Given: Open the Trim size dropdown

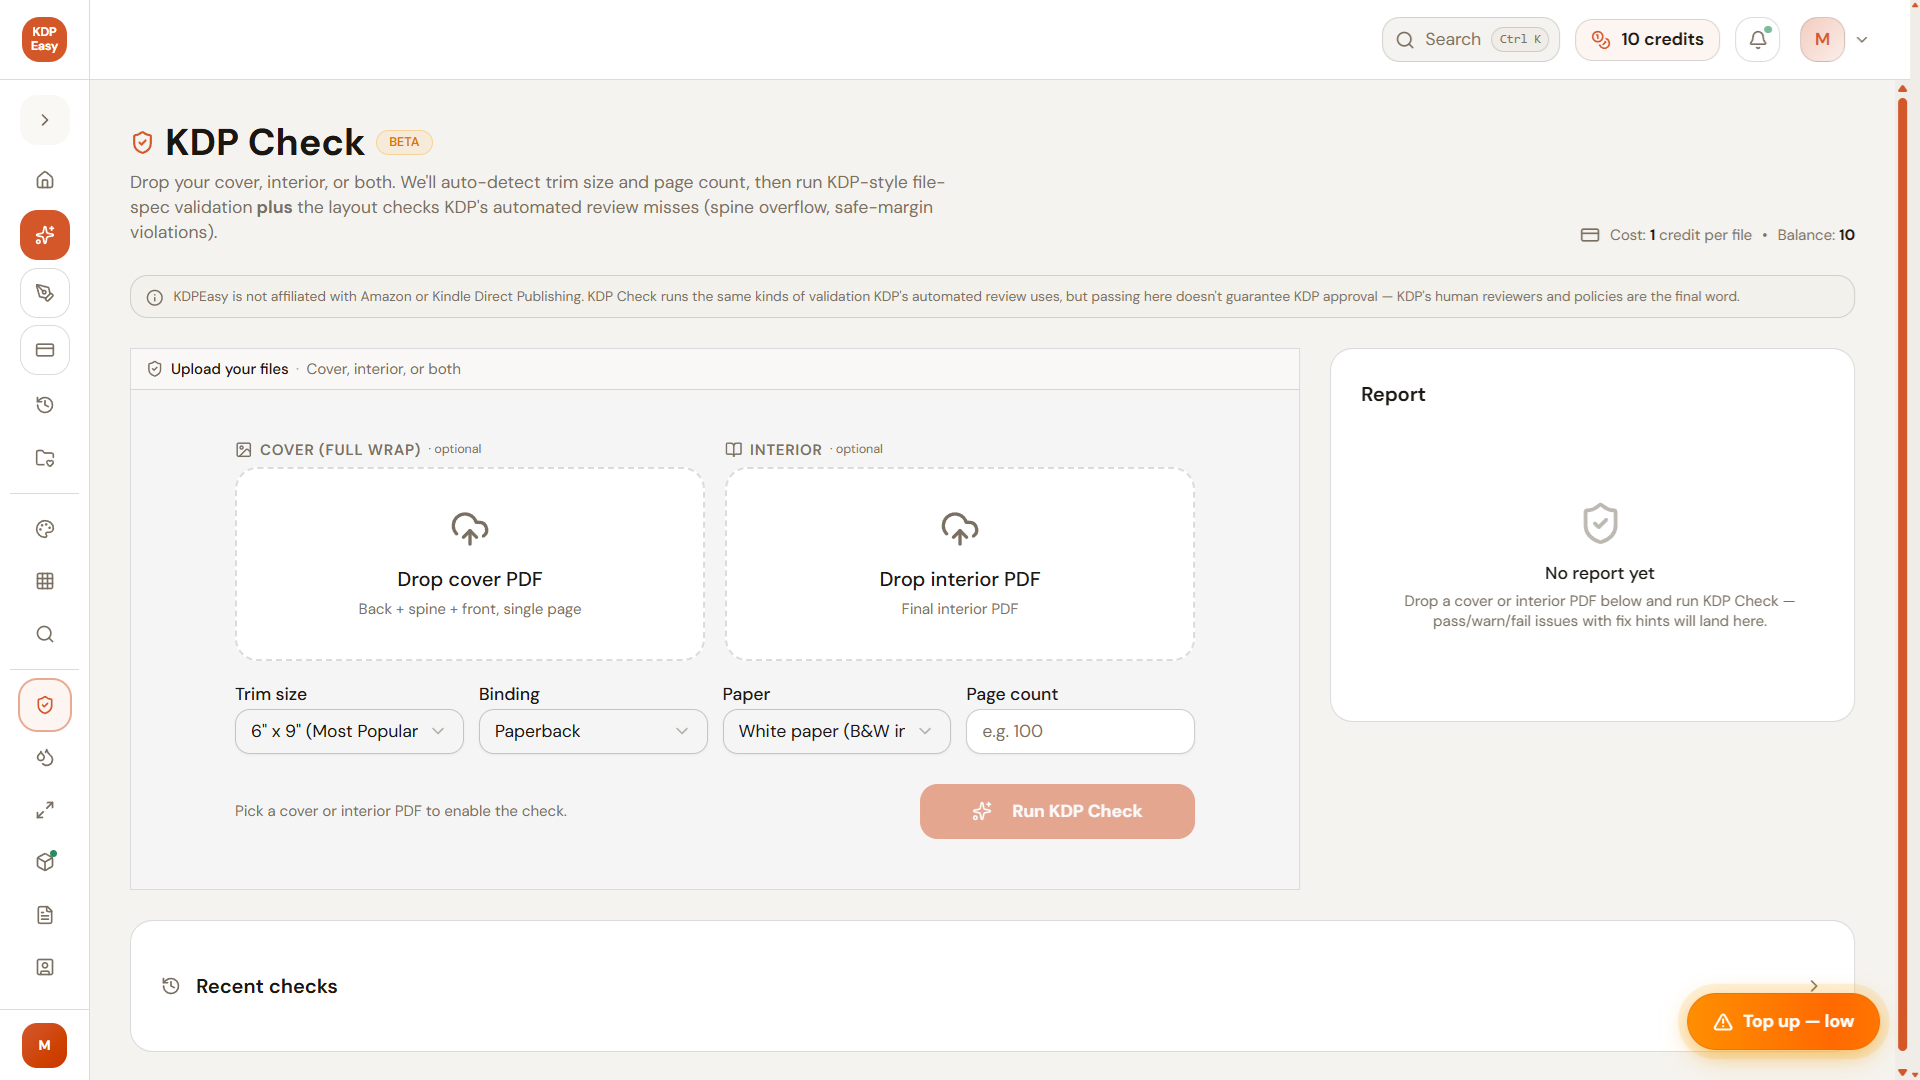Looking at the screenshot, I should tap(349, 731).
